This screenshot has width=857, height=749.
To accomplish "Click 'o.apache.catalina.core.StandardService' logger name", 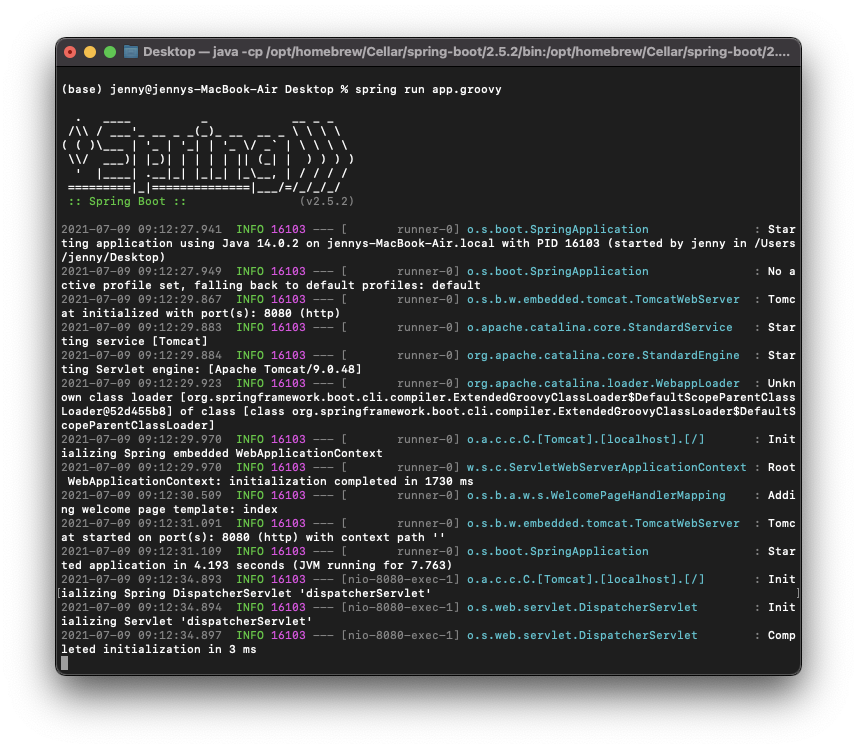I will click(x=600, y=327).
